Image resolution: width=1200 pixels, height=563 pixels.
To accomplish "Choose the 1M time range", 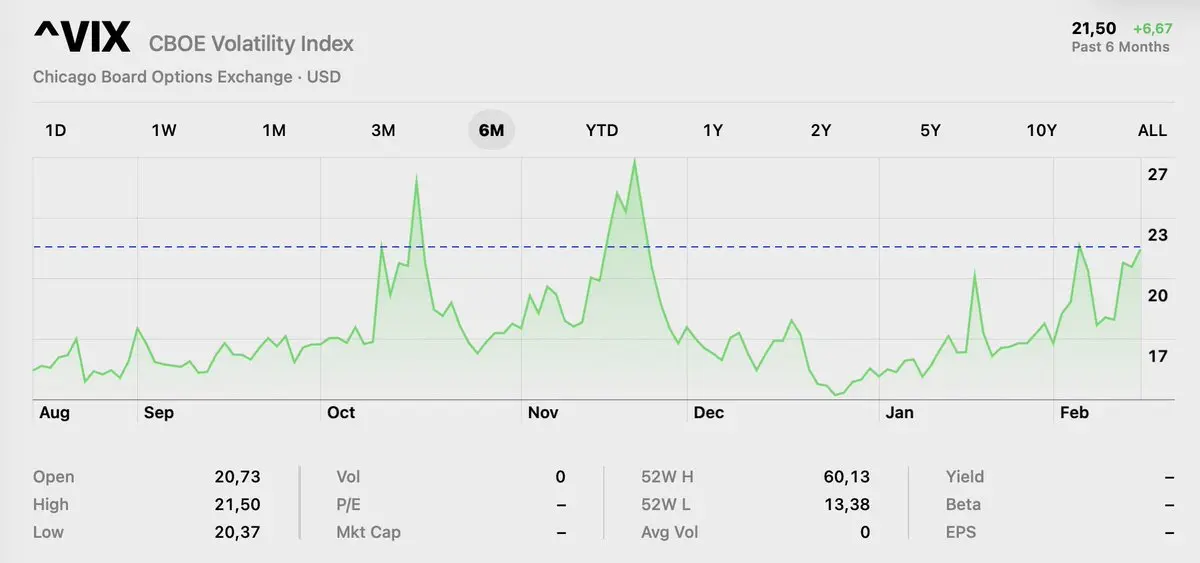I will pyautogui.click(x=274, y=130).
